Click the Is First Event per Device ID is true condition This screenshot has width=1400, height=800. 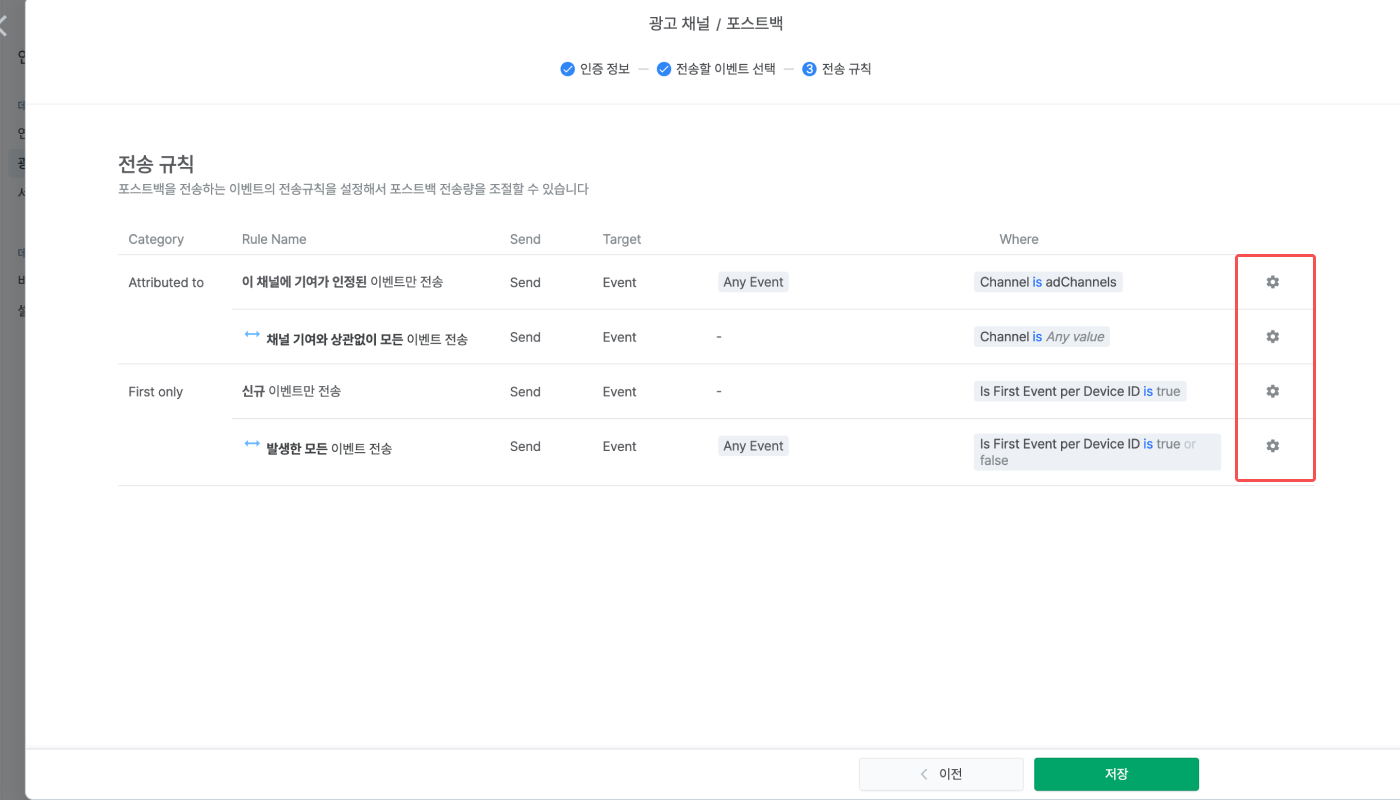1080,391
